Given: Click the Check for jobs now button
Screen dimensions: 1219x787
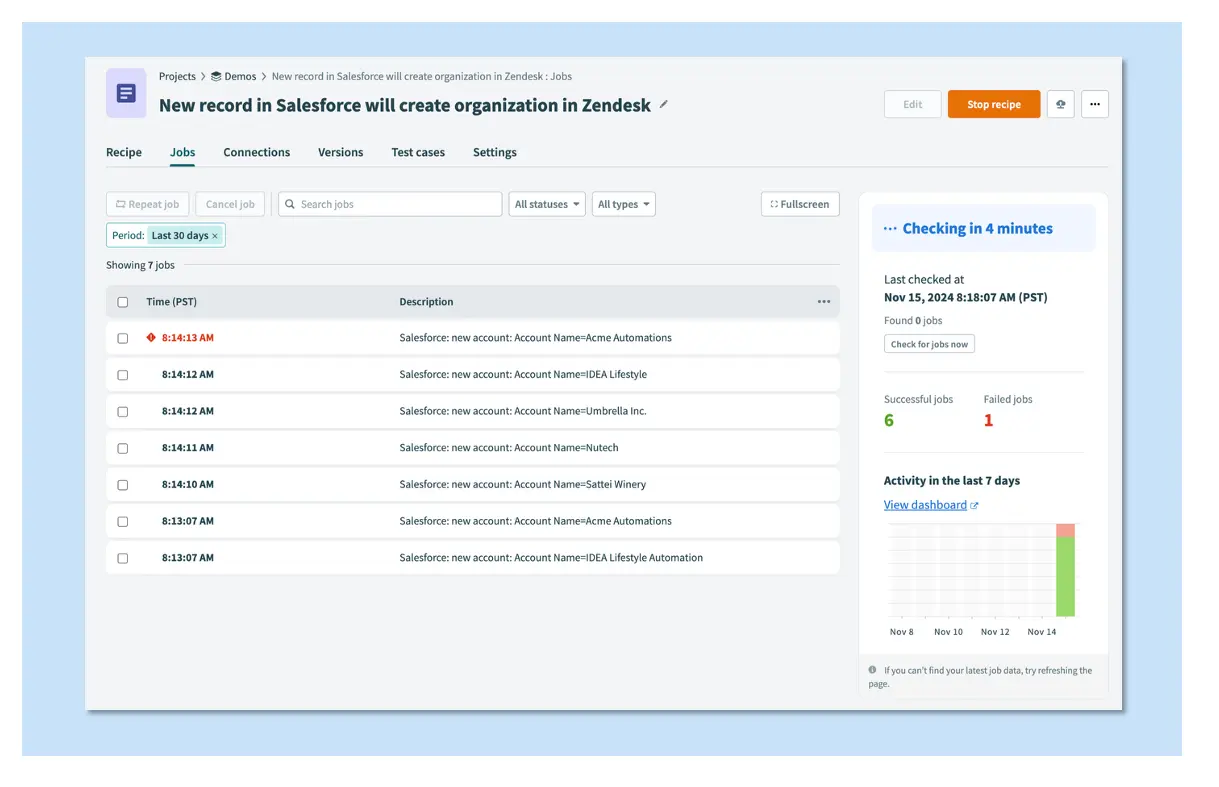Looking at the screenshot, I should pyautogui.click(x=928, y=343).
